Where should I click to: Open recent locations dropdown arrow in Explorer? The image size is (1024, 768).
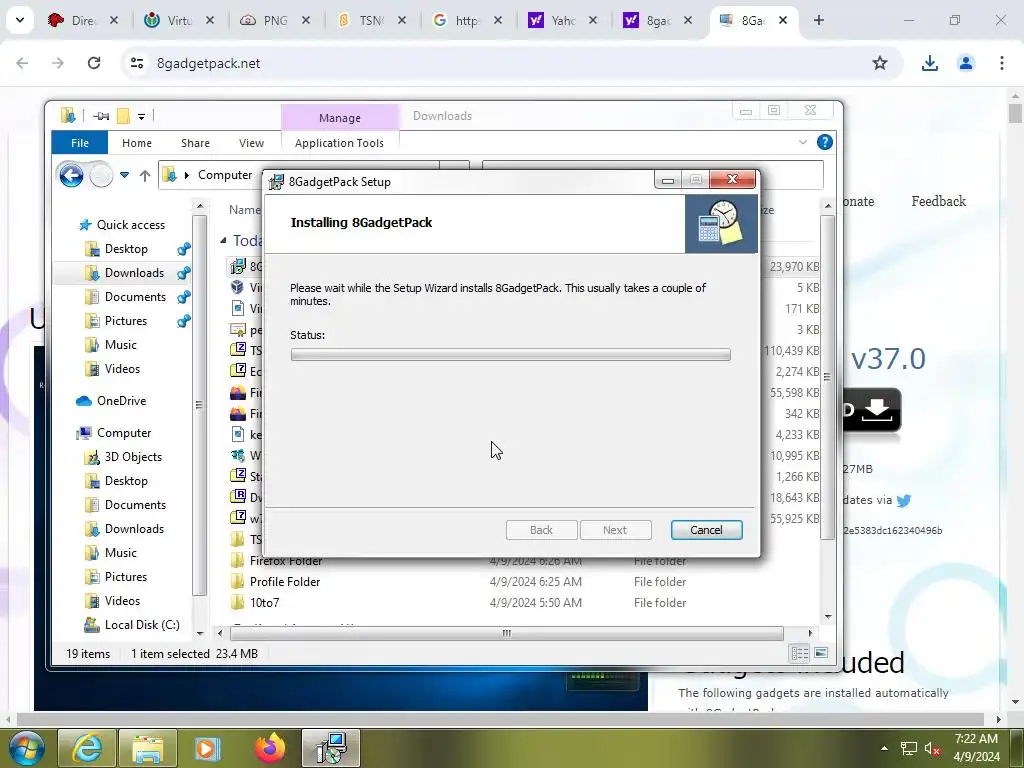tap(124, 175)
